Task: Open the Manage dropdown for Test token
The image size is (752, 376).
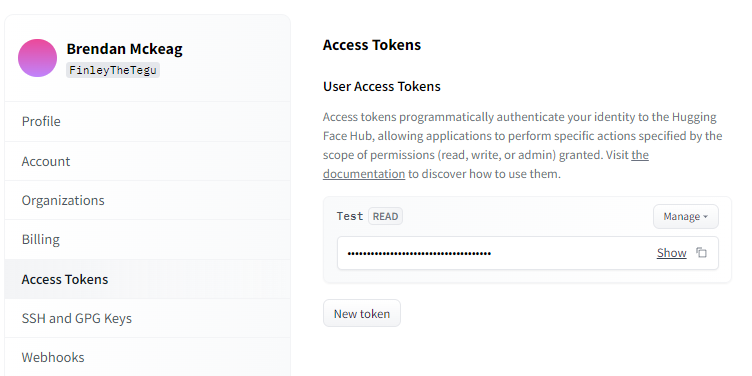Action: pyautogui.click(x=686, y=217)
